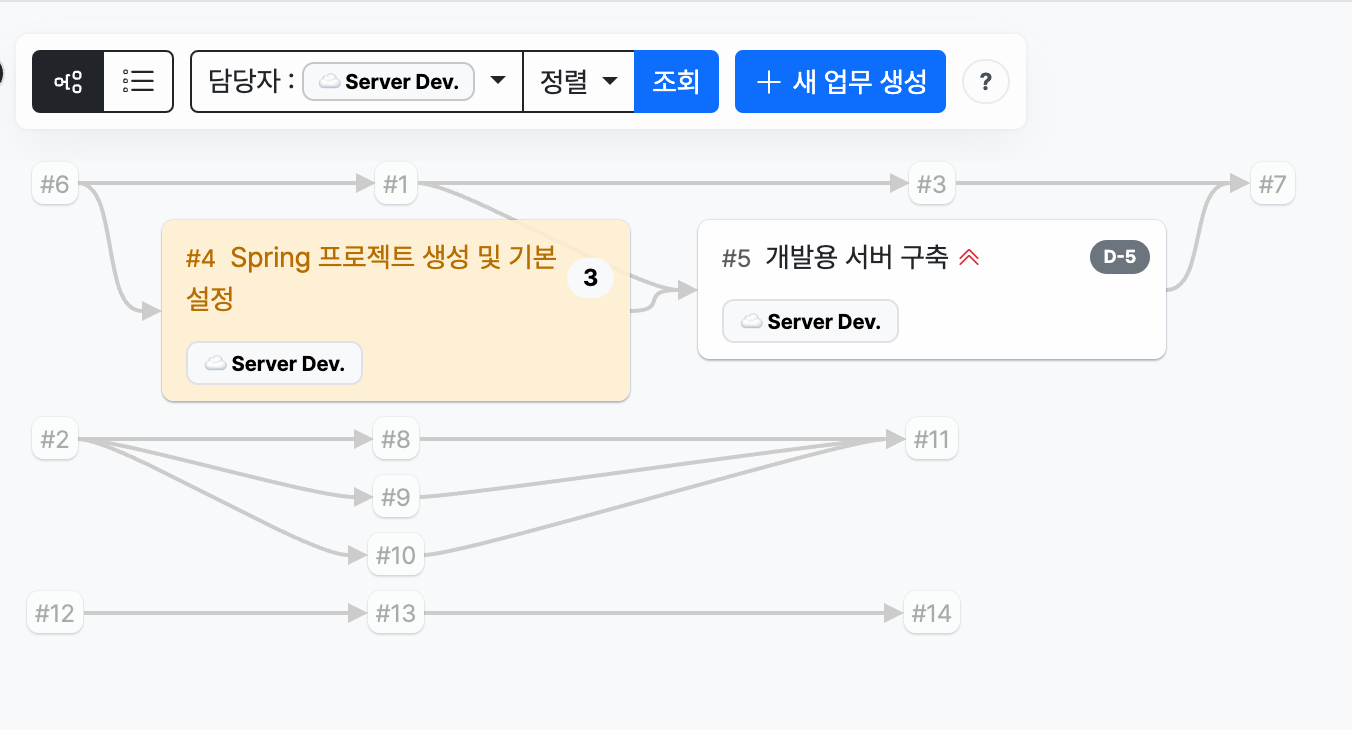Select Server Dev. tag in assignee filter

coord(388,82)
